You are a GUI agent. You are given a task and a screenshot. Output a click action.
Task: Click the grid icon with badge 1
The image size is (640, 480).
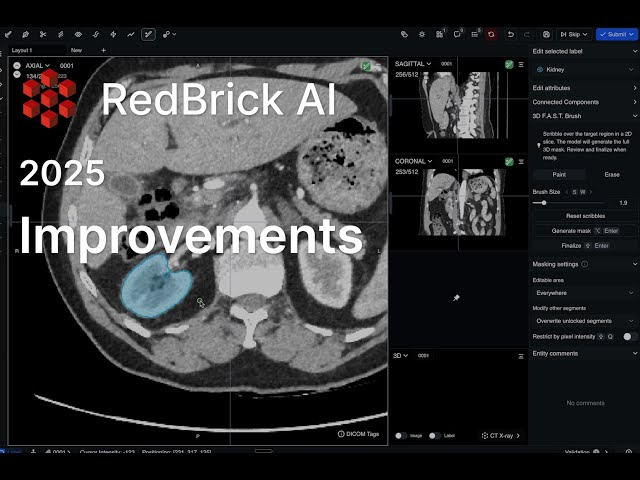click(x=440, y=34)
